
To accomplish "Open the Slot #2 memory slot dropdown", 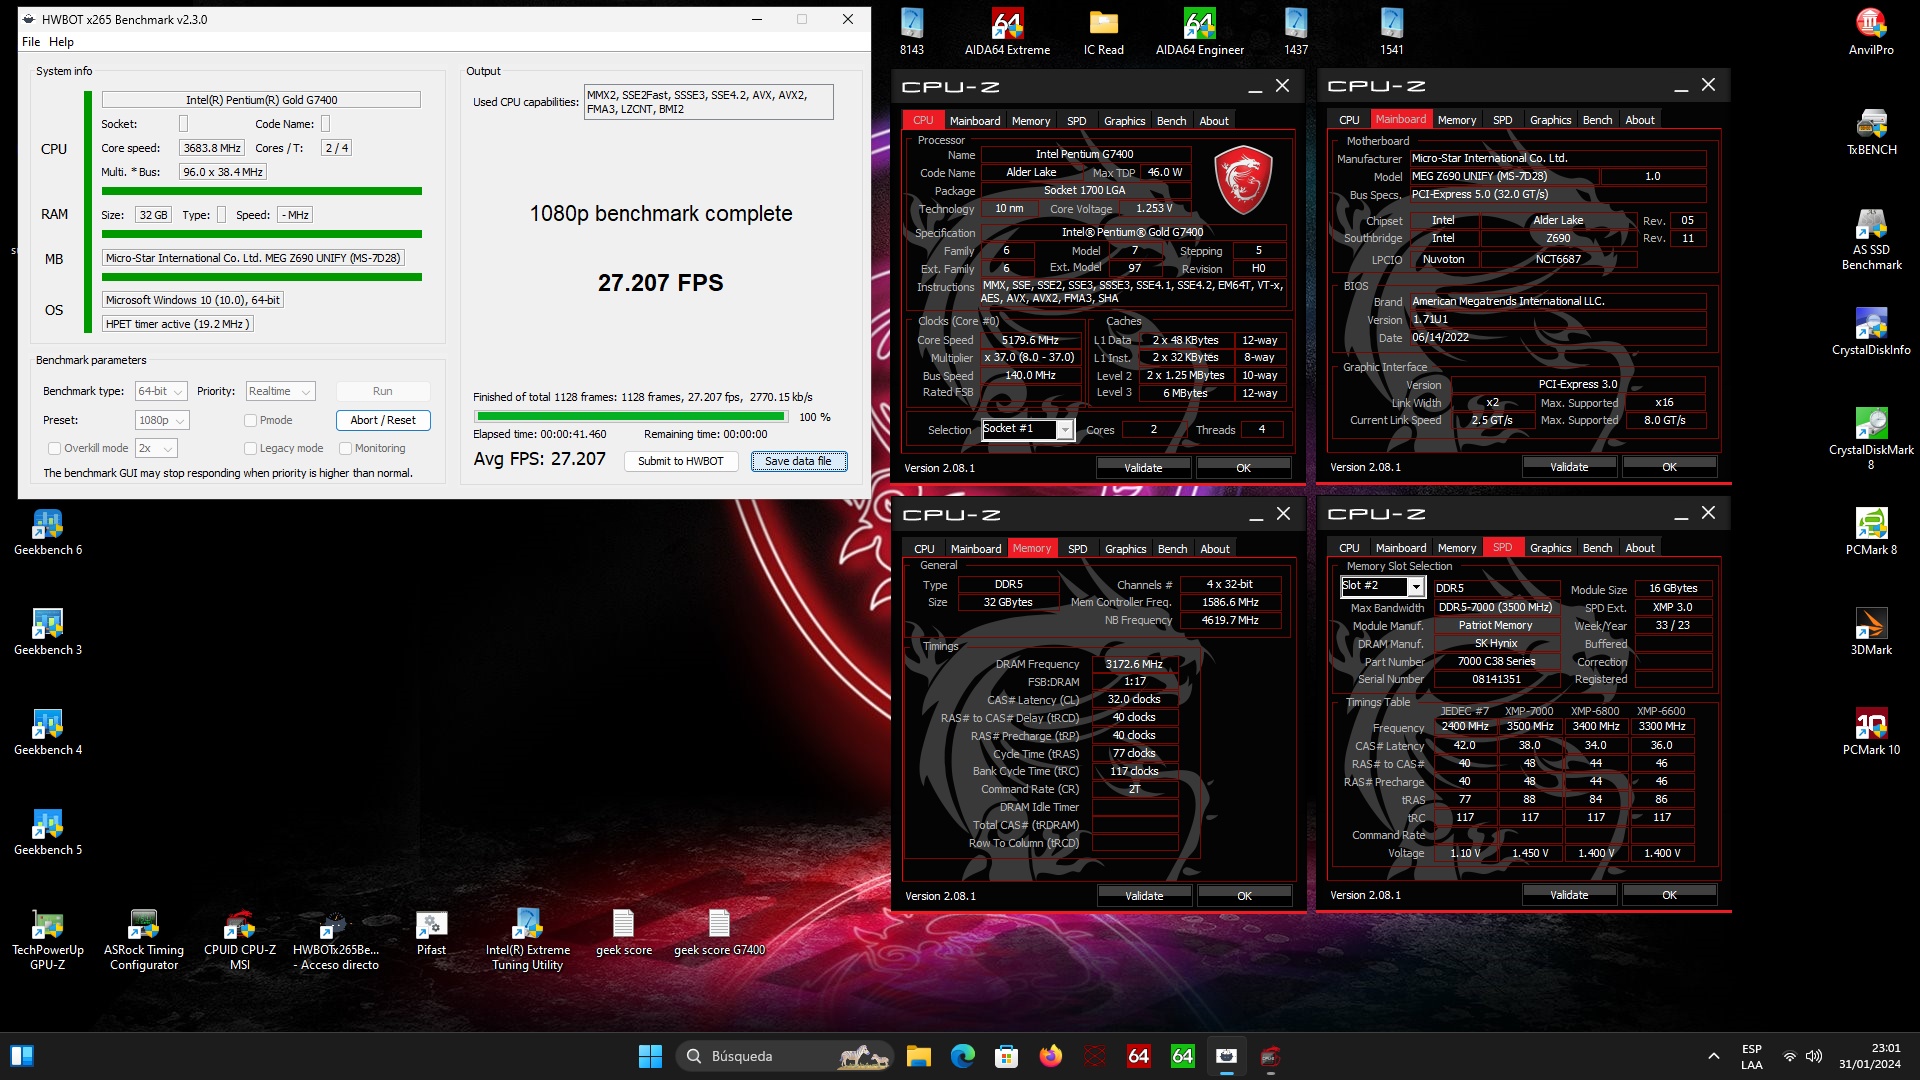I will pyautogui.click(x=1382, y=587).
